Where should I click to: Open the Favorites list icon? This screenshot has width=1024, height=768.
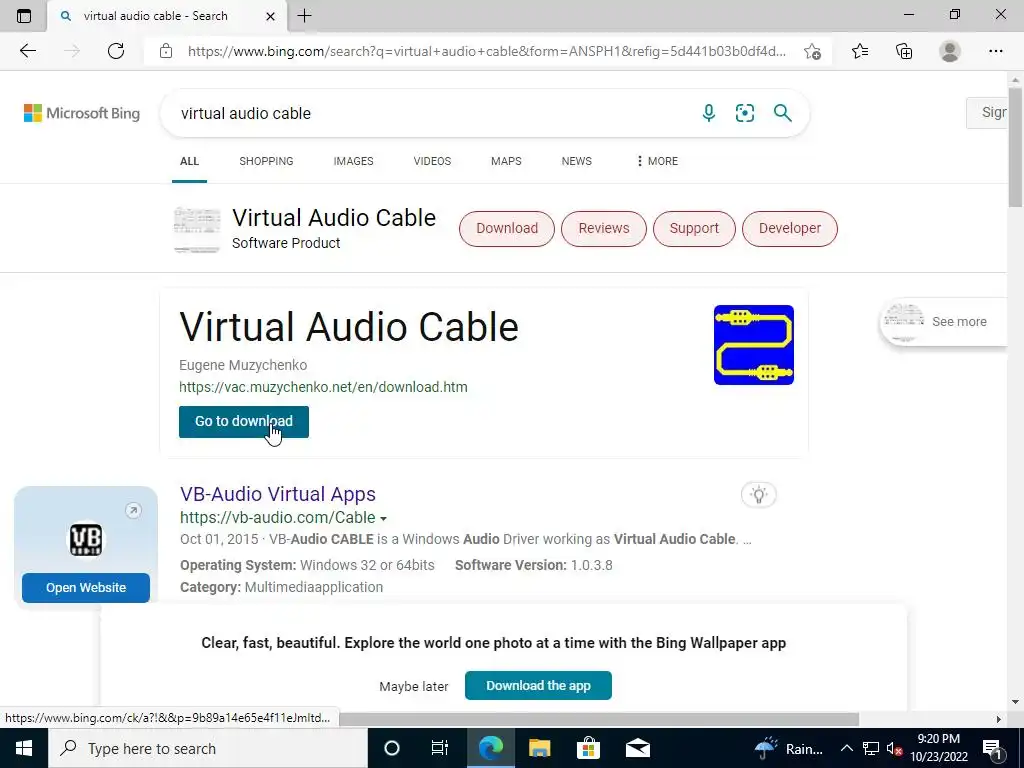tap(859, 51)
